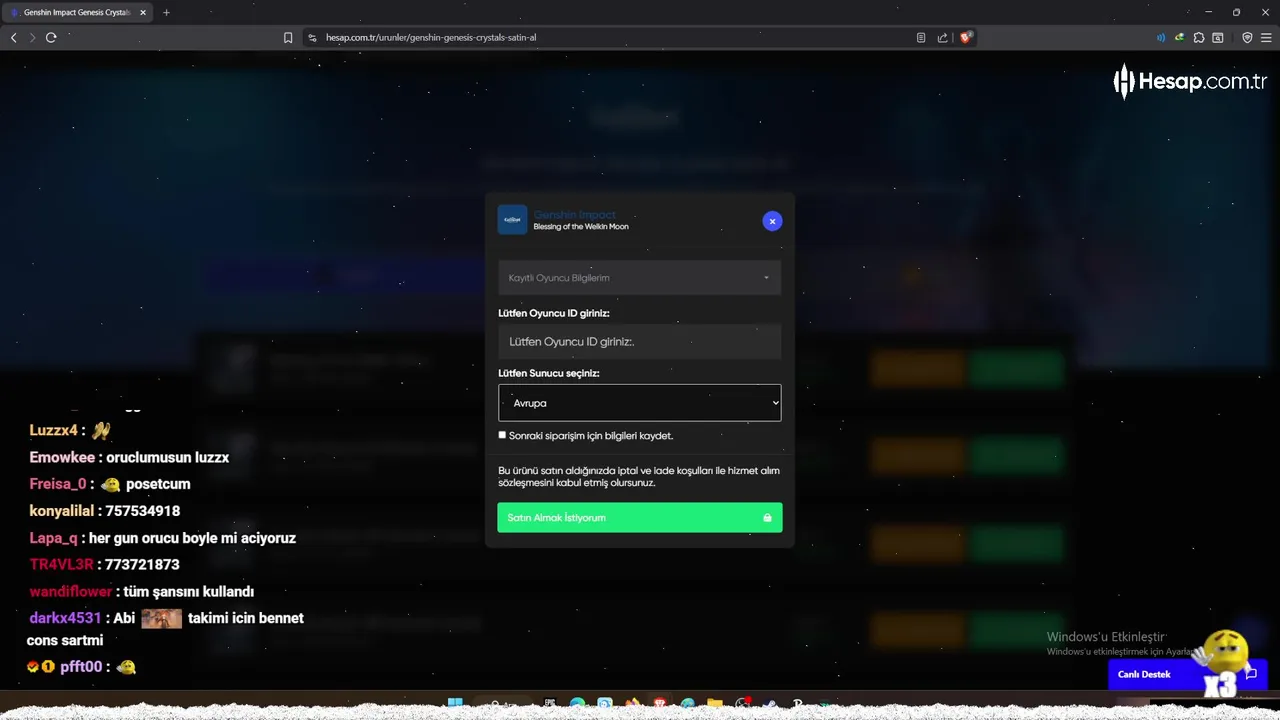Close the Genshin Impact Genesis Crystals tab
The image size is (1280, 720).
point(143,12)
